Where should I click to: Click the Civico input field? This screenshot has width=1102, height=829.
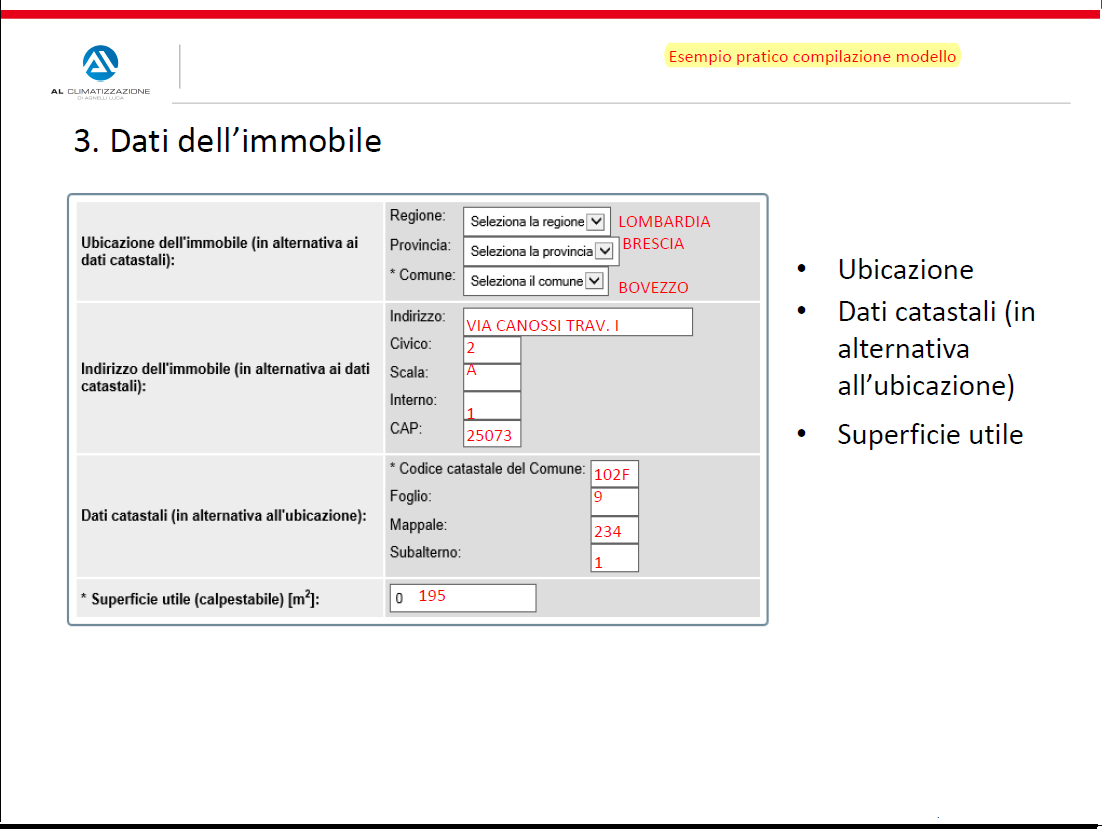(492, 349)
